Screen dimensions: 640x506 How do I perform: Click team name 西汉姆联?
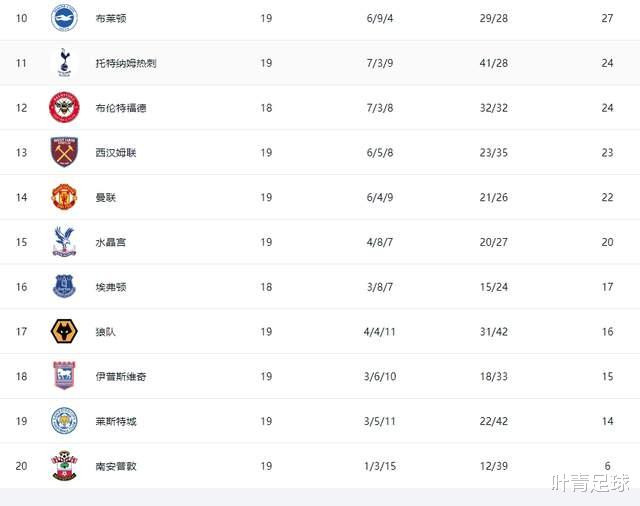click(x=116, y=153)
